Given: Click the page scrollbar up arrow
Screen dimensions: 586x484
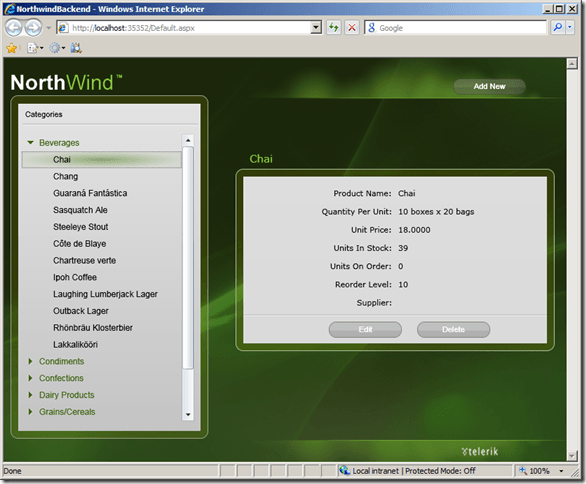Looking at the screenshot, I should 572,64.
